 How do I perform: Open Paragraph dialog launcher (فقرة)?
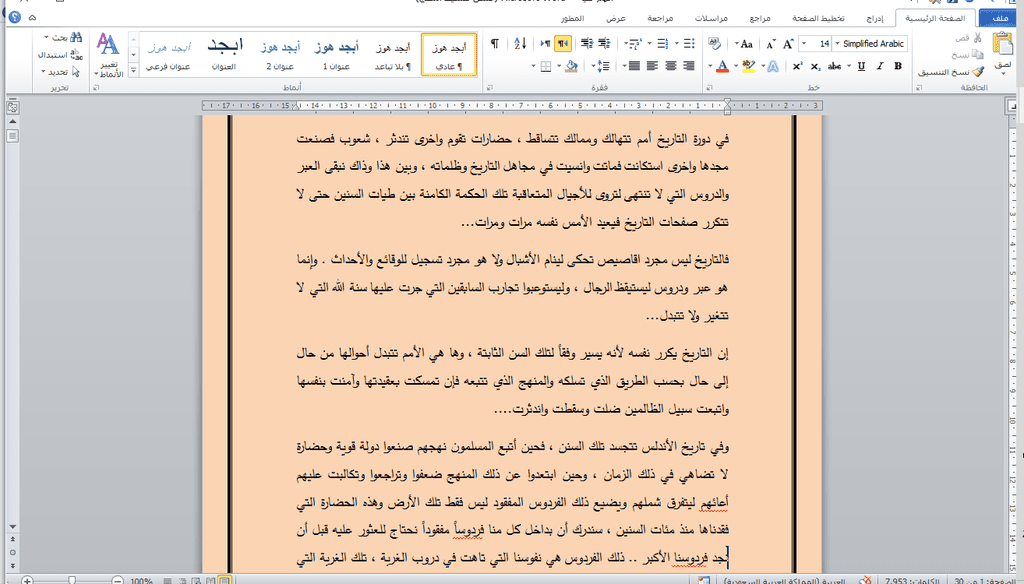click(490, 87)
